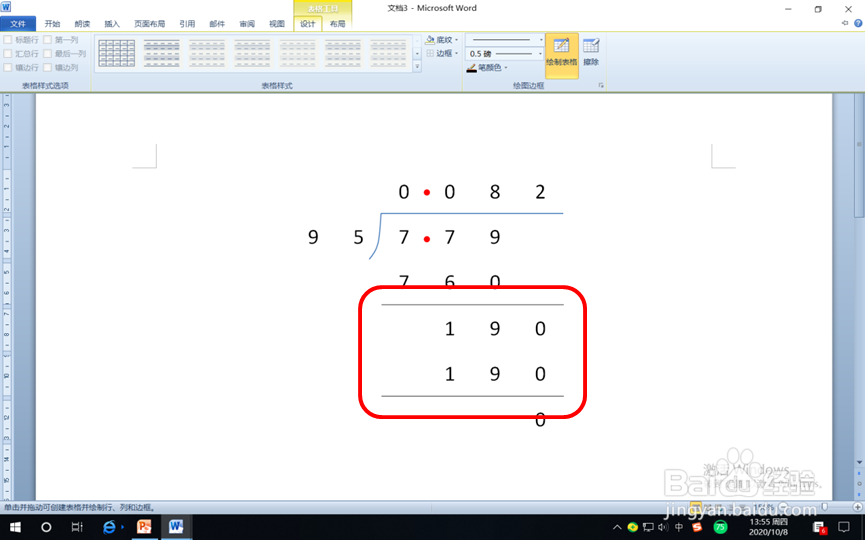Click the Word application icon in title bar
The height and width of the screenshot is (540, 865).
6,7
